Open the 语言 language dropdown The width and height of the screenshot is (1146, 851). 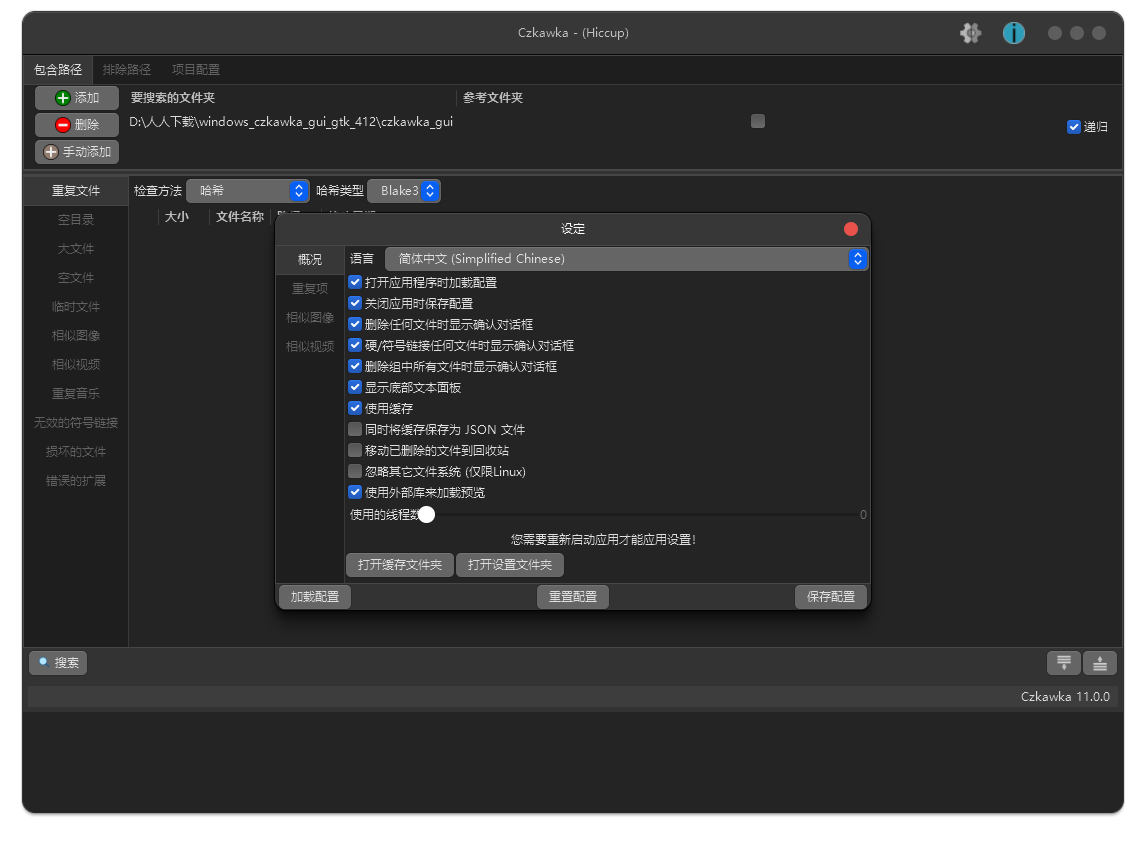[626, 259]
